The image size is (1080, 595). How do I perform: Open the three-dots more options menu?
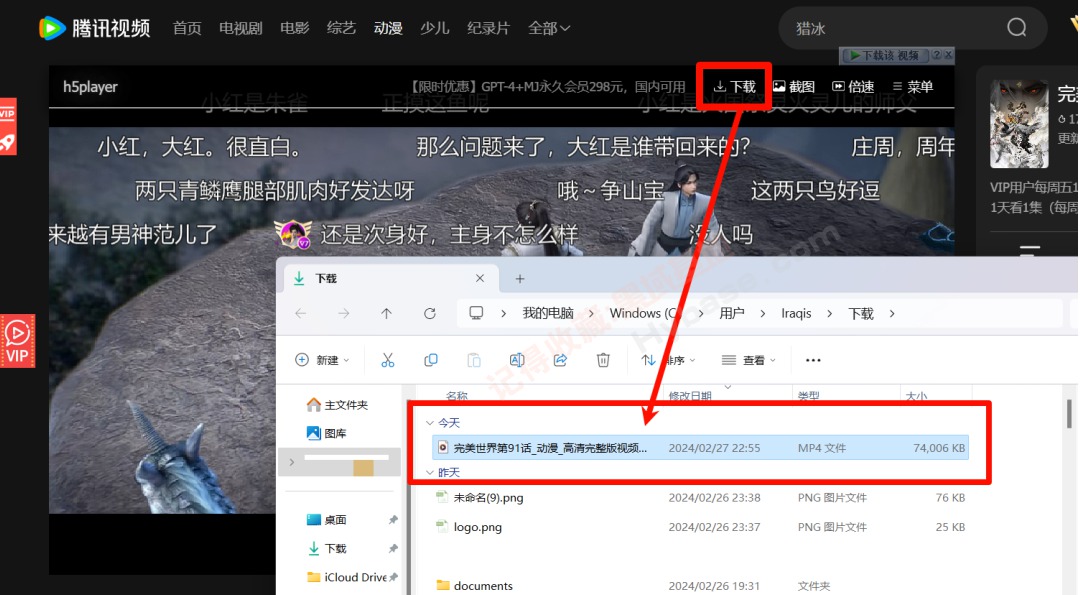point(813,359)
